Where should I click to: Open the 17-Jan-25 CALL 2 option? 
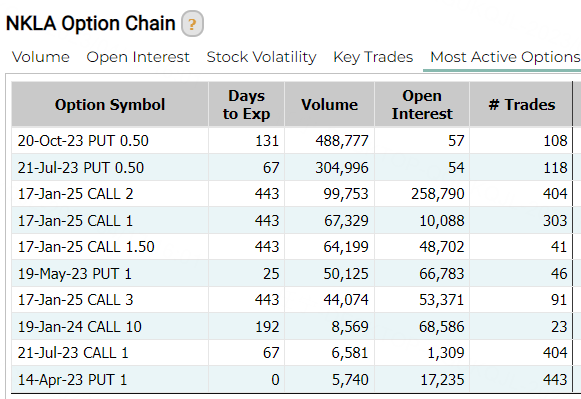point(76,194)
